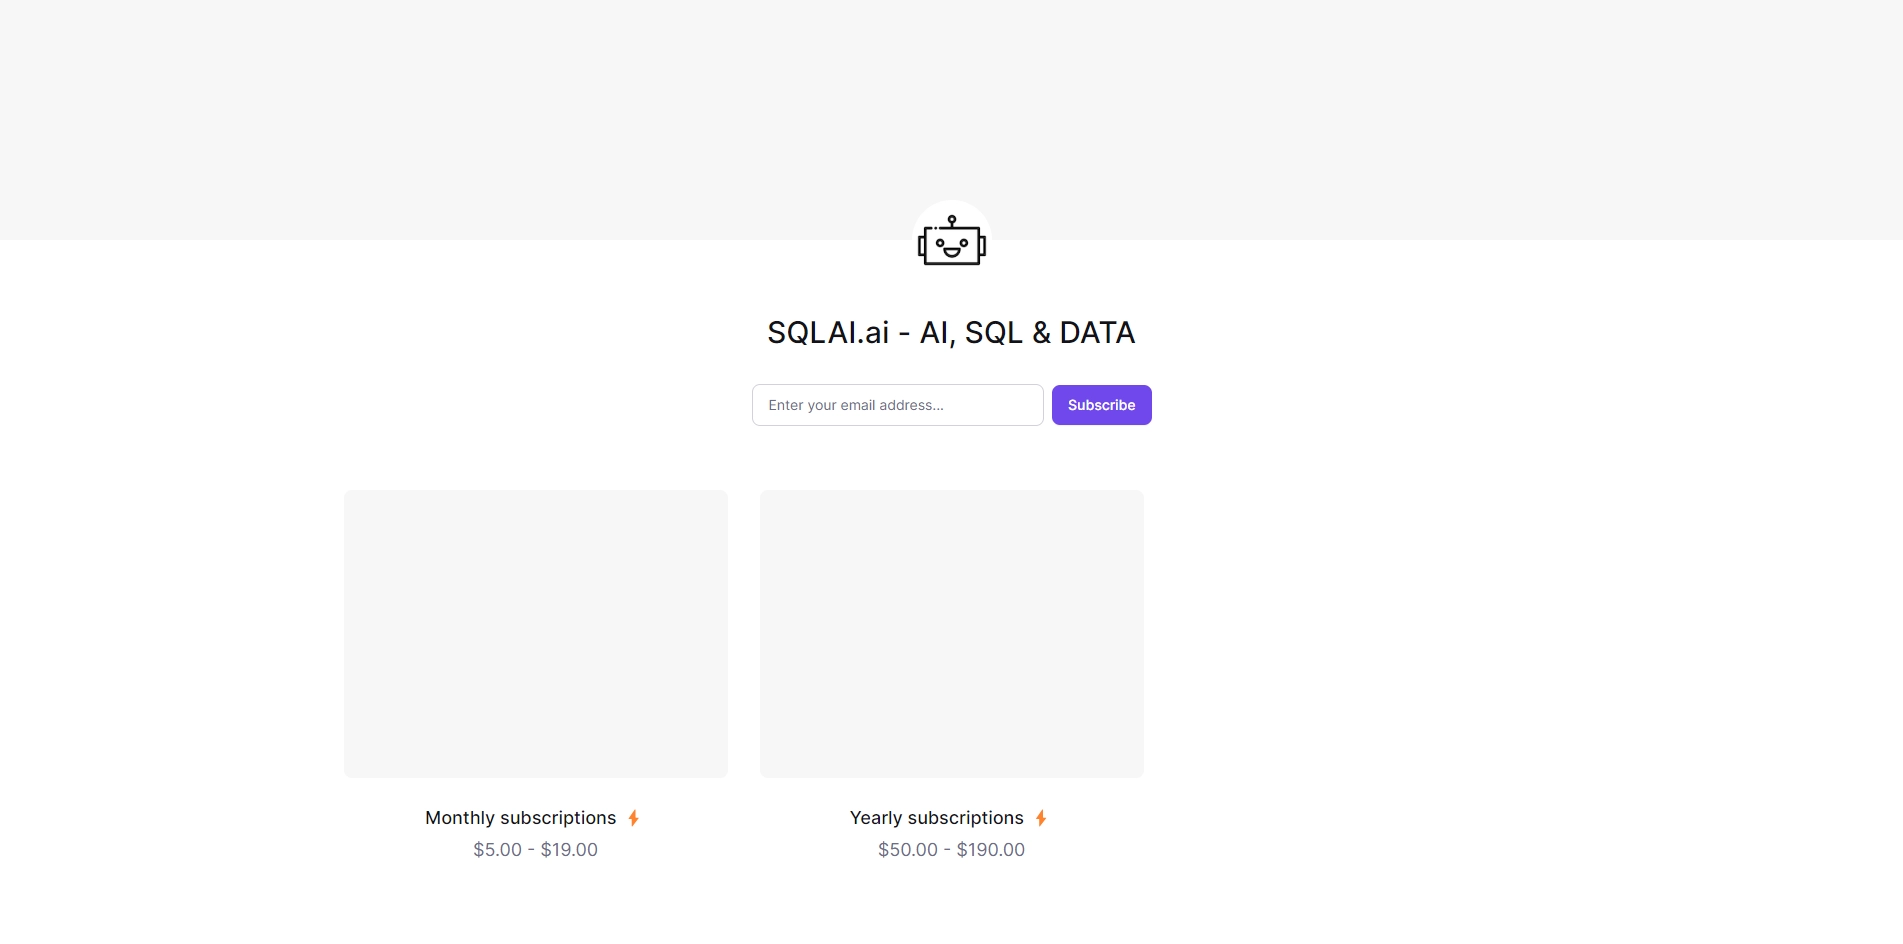Click lightning bolt beside Yearly subscriptions
Viewport: 1903px width, 944px height.
(x=1041, y=818)
